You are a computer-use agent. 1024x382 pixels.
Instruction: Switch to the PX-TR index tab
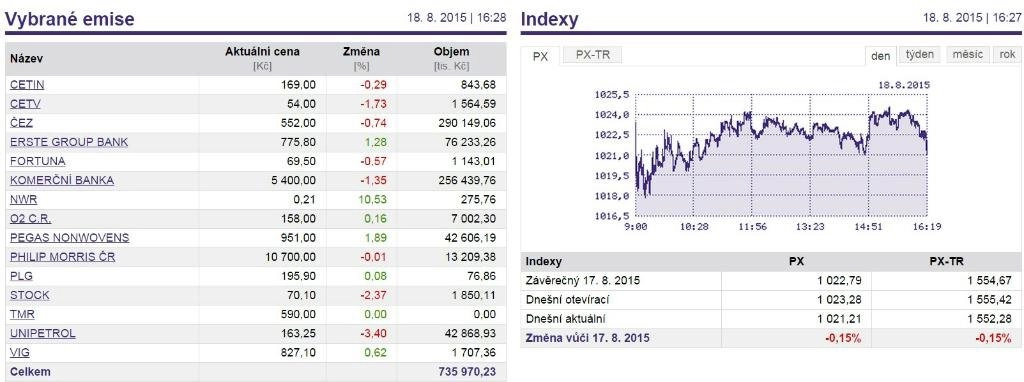(x=592, y=56)
